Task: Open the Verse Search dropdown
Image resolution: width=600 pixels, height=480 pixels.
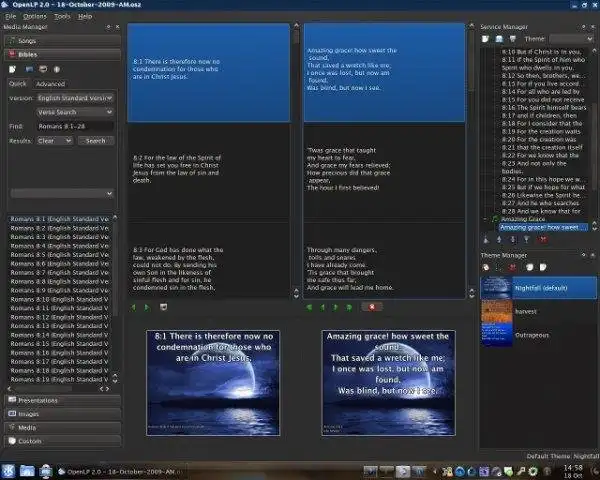Action: click(x=75, y=112)
